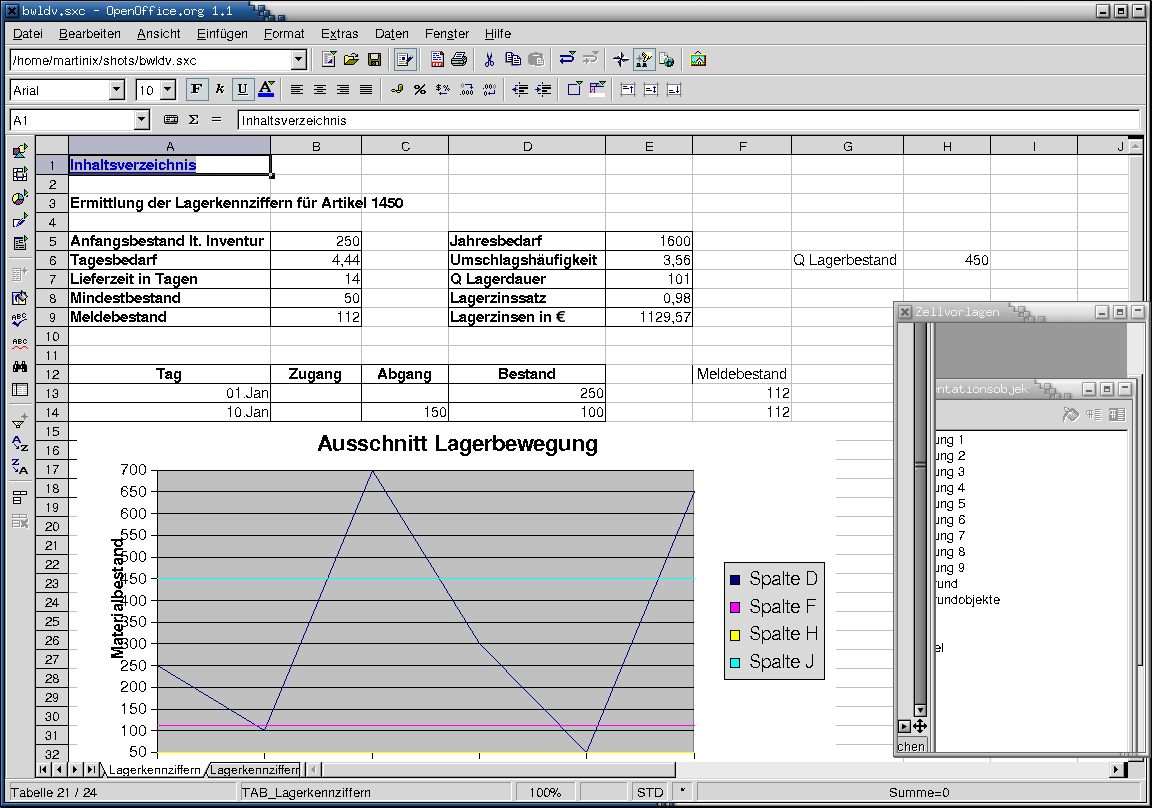Click the Inhaltsverzeichnis link in cell A1
The image size is (1152, 808).
[x=133, y=165]
